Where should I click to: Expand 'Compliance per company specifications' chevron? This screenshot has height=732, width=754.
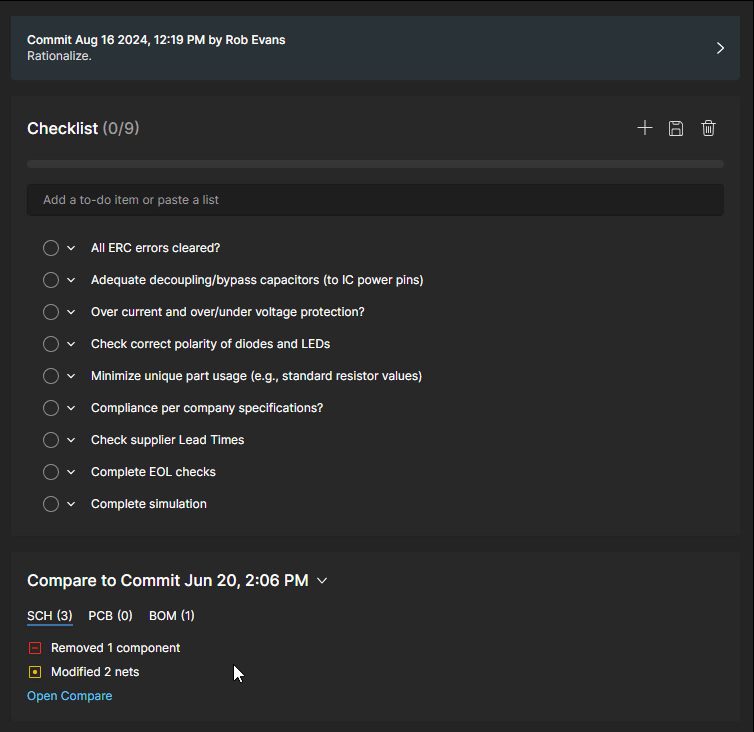point(71,408)
